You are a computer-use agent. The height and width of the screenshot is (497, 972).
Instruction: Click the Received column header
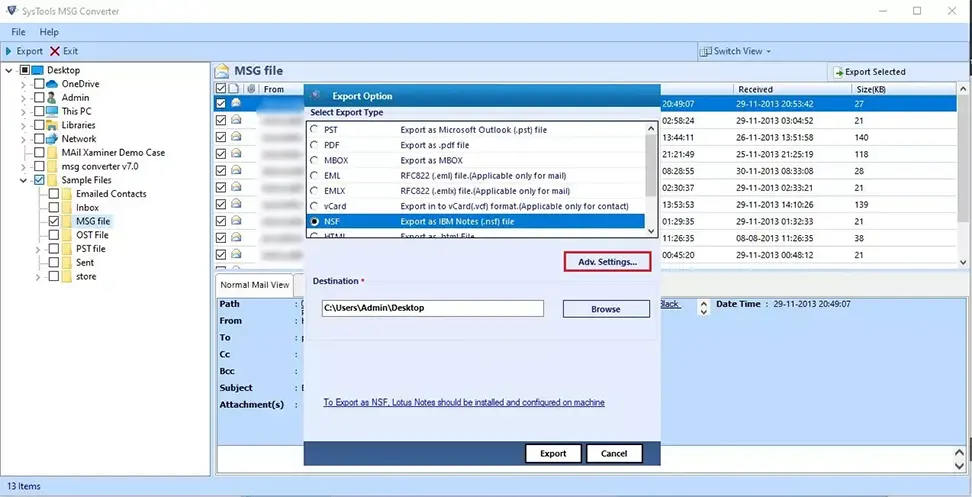[755, 89]
